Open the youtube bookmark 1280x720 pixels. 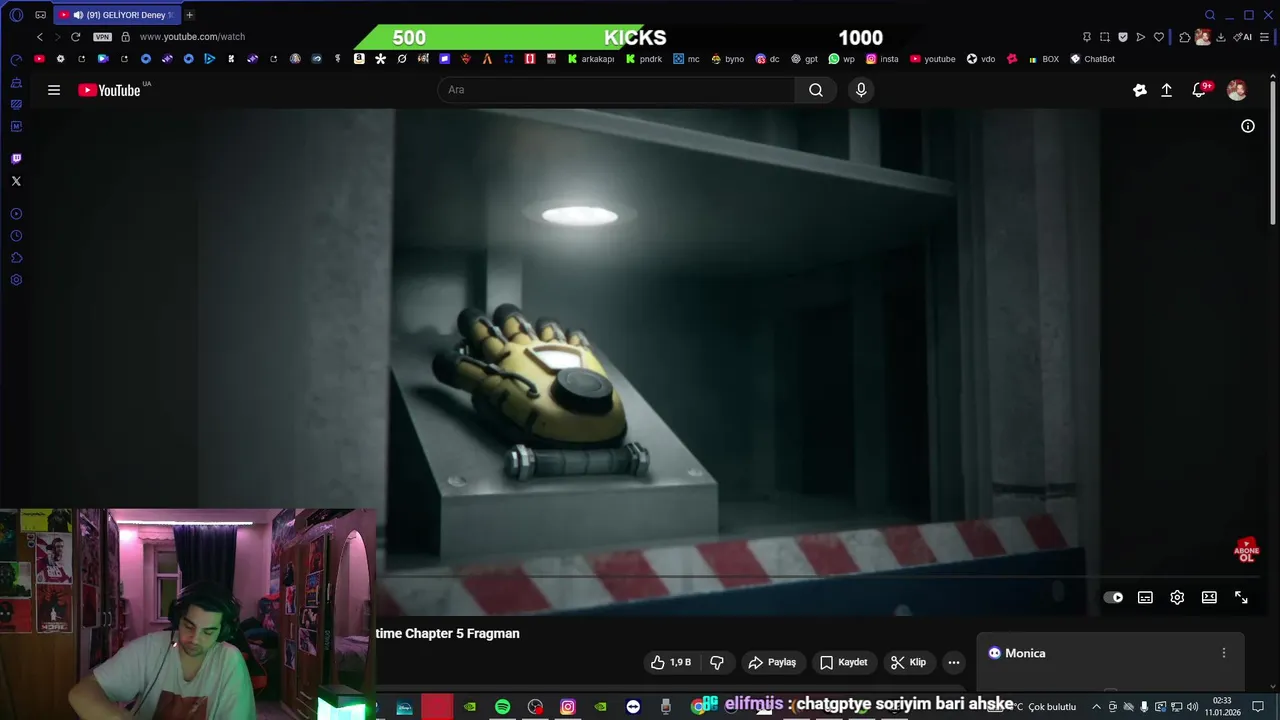(932, 59)
